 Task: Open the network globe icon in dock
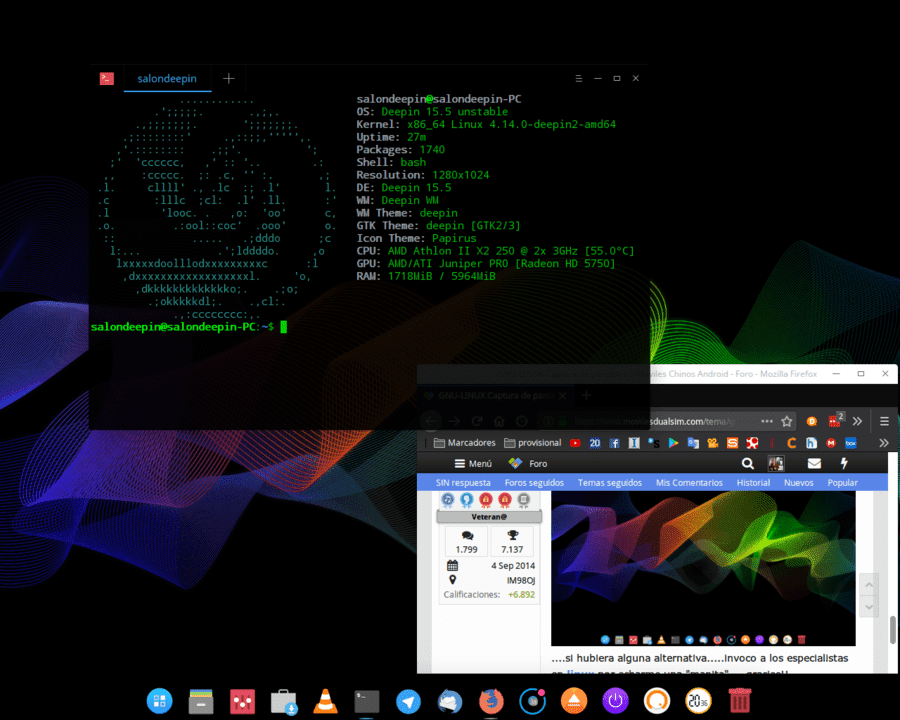(x=533, y=701)
